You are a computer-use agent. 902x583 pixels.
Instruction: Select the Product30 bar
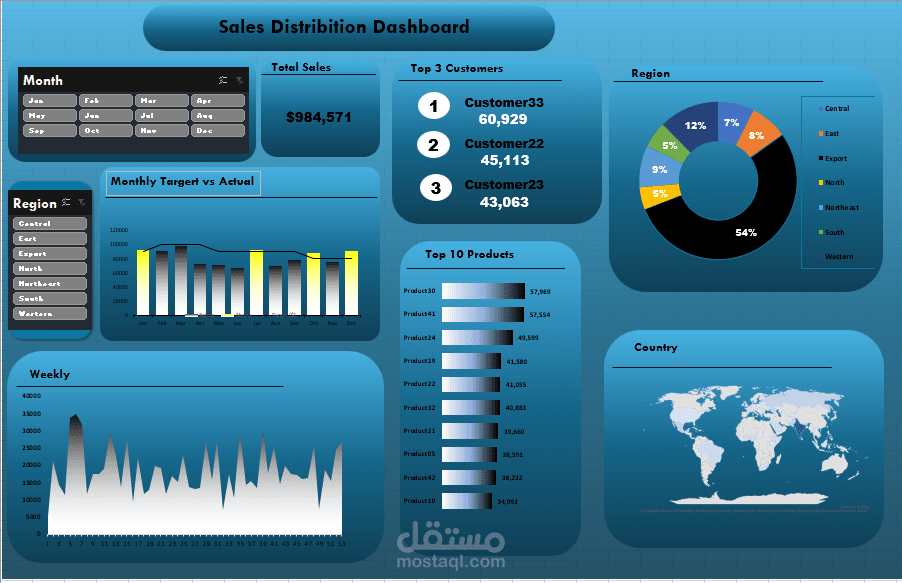(x=483, y=291)
